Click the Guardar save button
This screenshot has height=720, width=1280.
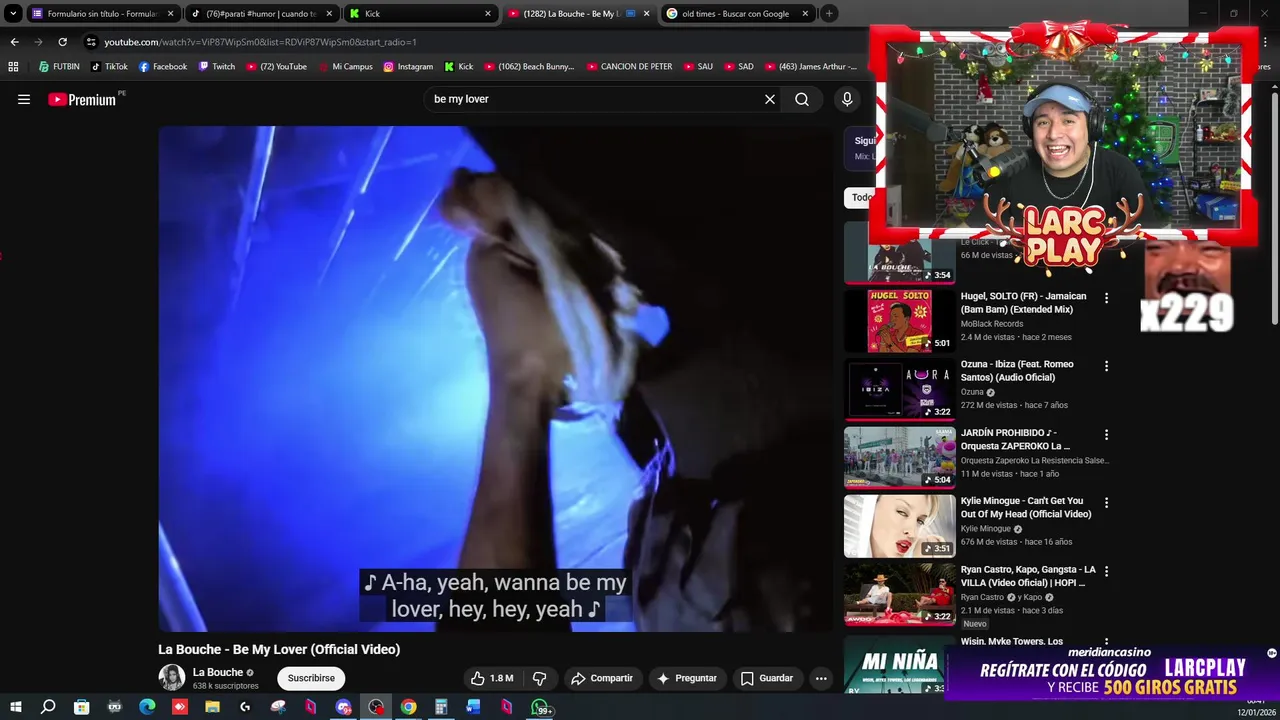767,678
